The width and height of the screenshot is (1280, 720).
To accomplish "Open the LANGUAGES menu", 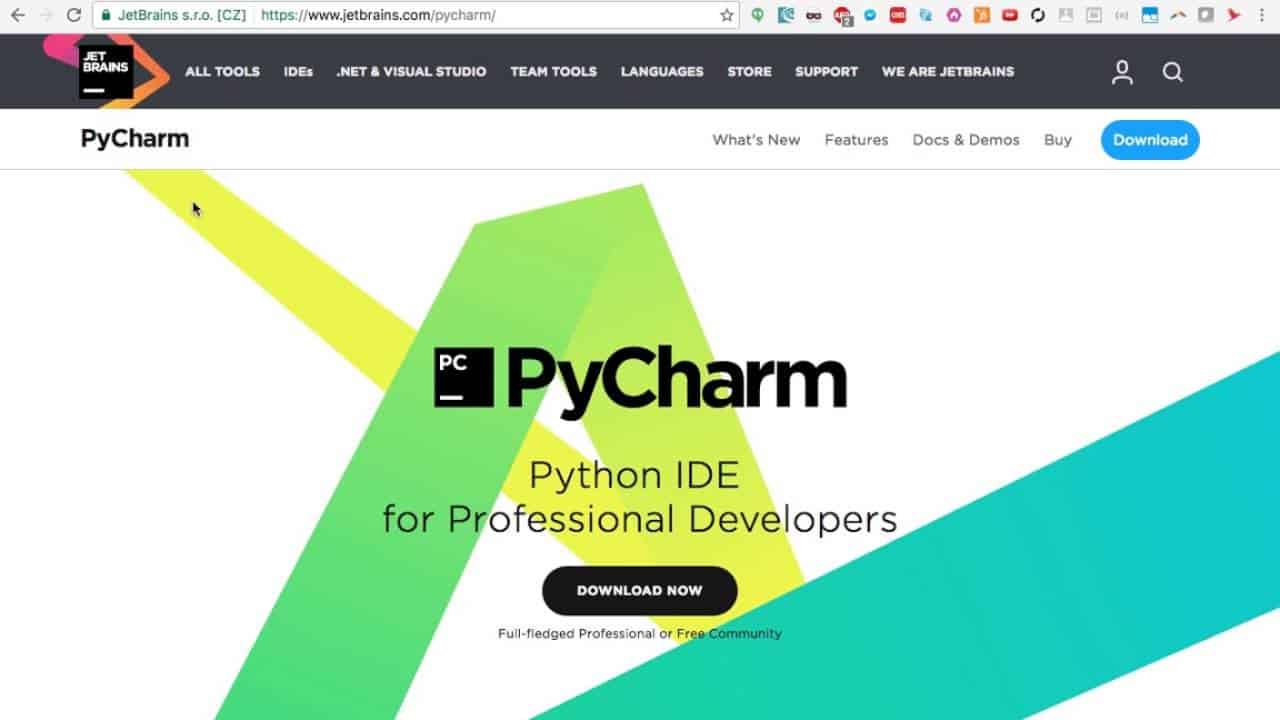I will pos(662,72).
